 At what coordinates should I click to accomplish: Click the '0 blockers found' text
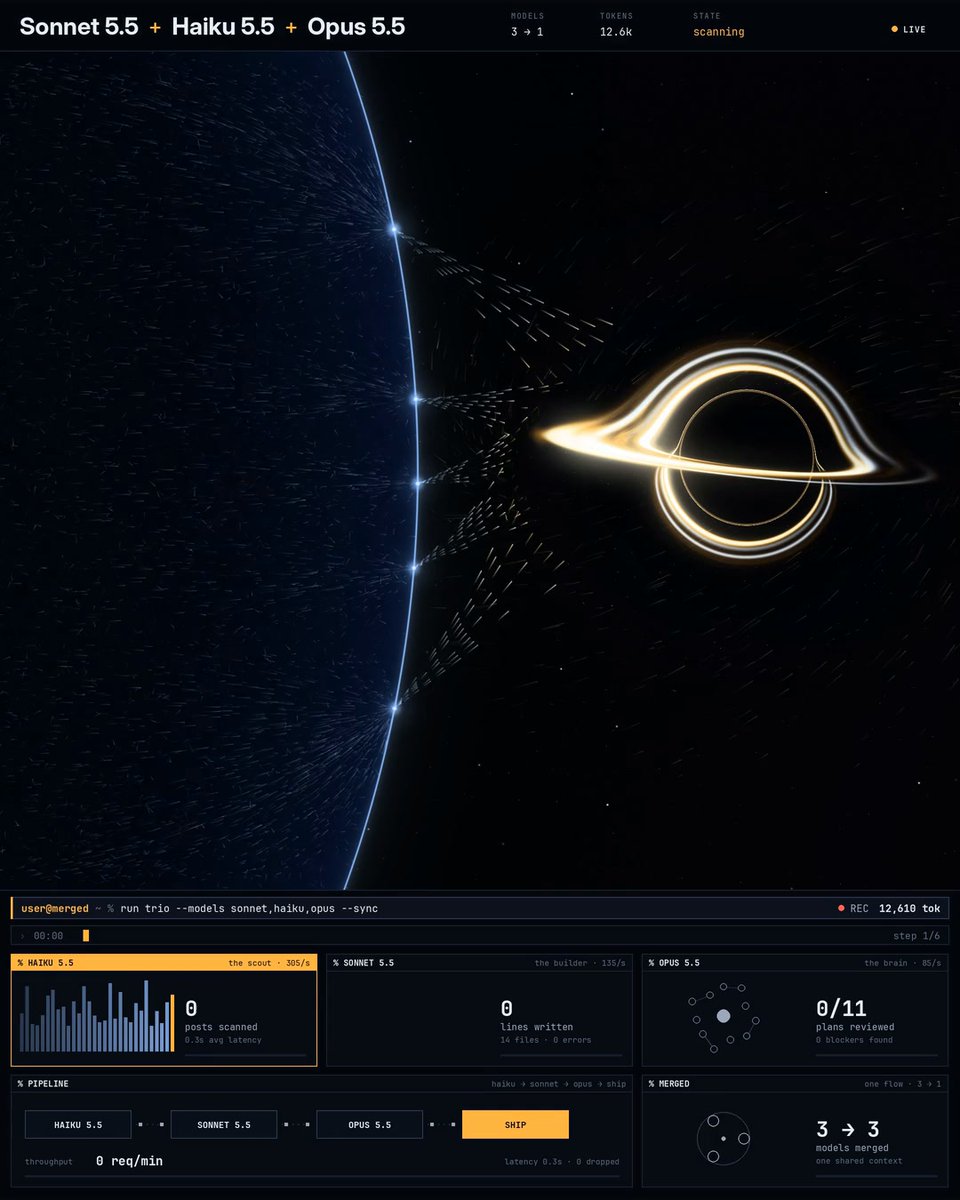pos(855,1040)
